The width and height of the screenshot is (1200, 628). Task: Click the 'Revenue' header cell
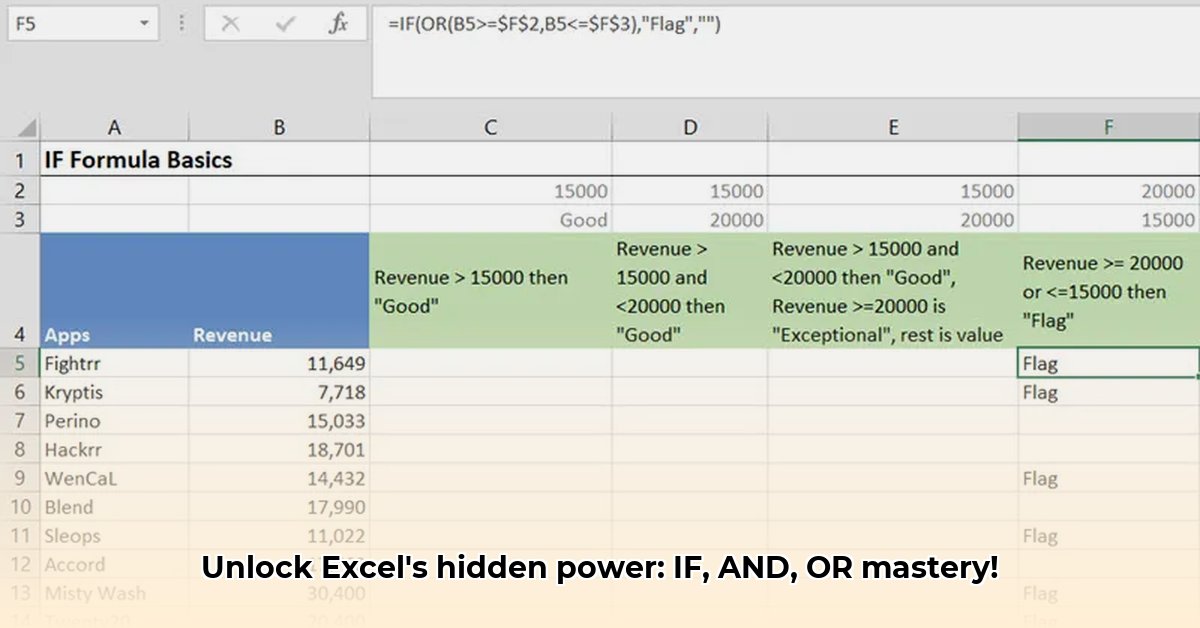[x=279, y=291]
